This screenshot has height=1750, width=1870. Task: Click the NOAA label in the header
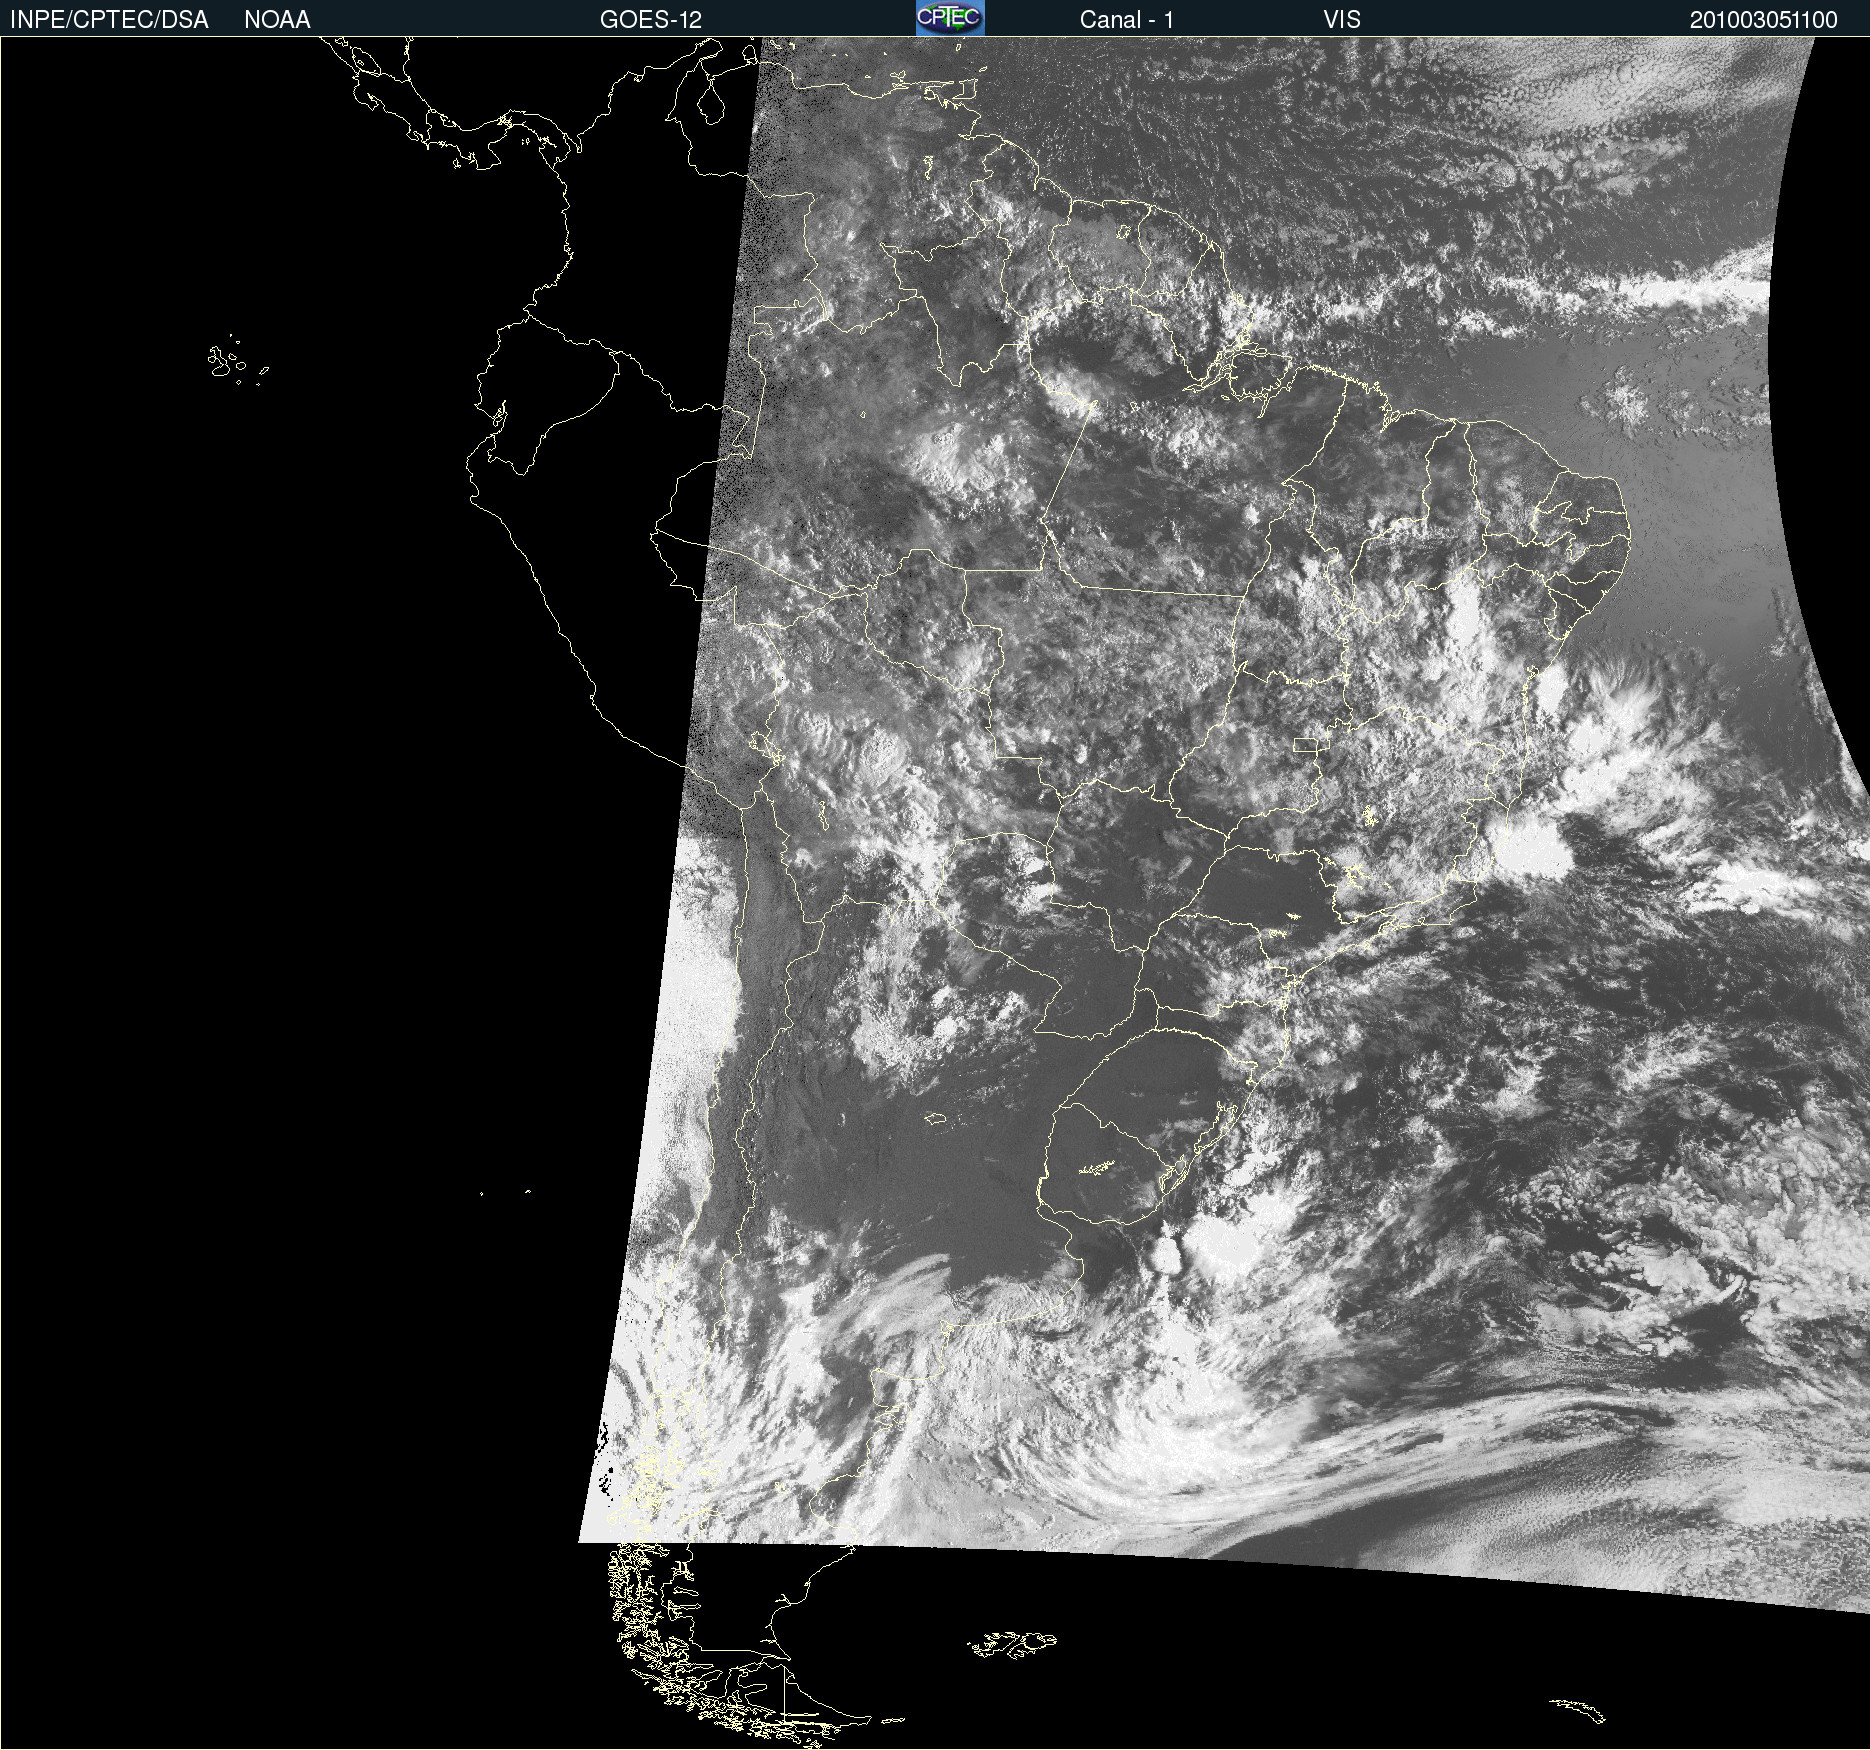point(277,19)
